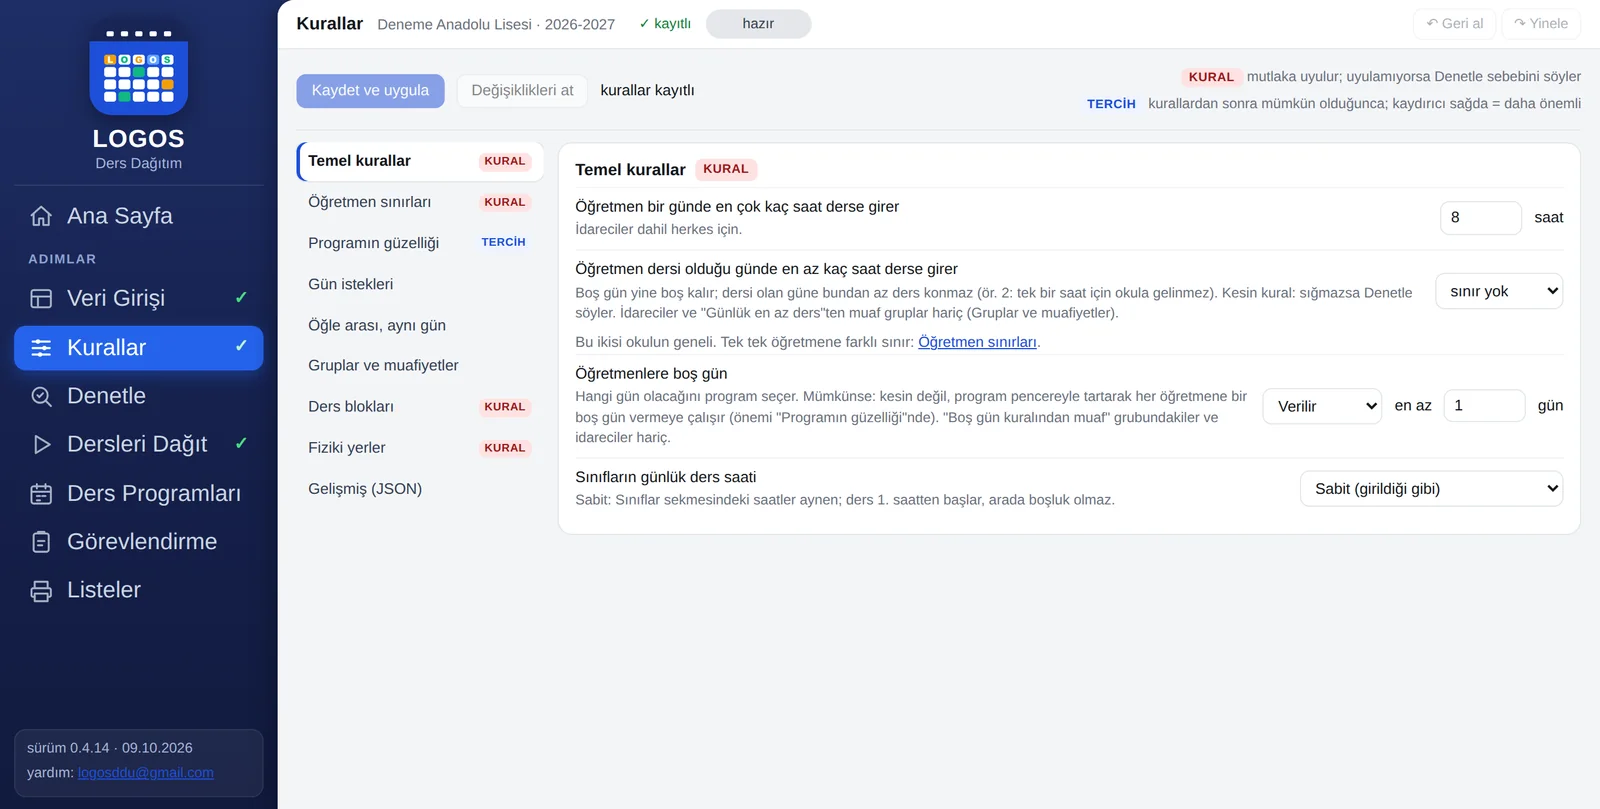Navigate to Ana Sayfa in sidebar
Screen dimensions: 1600x809
139,216
